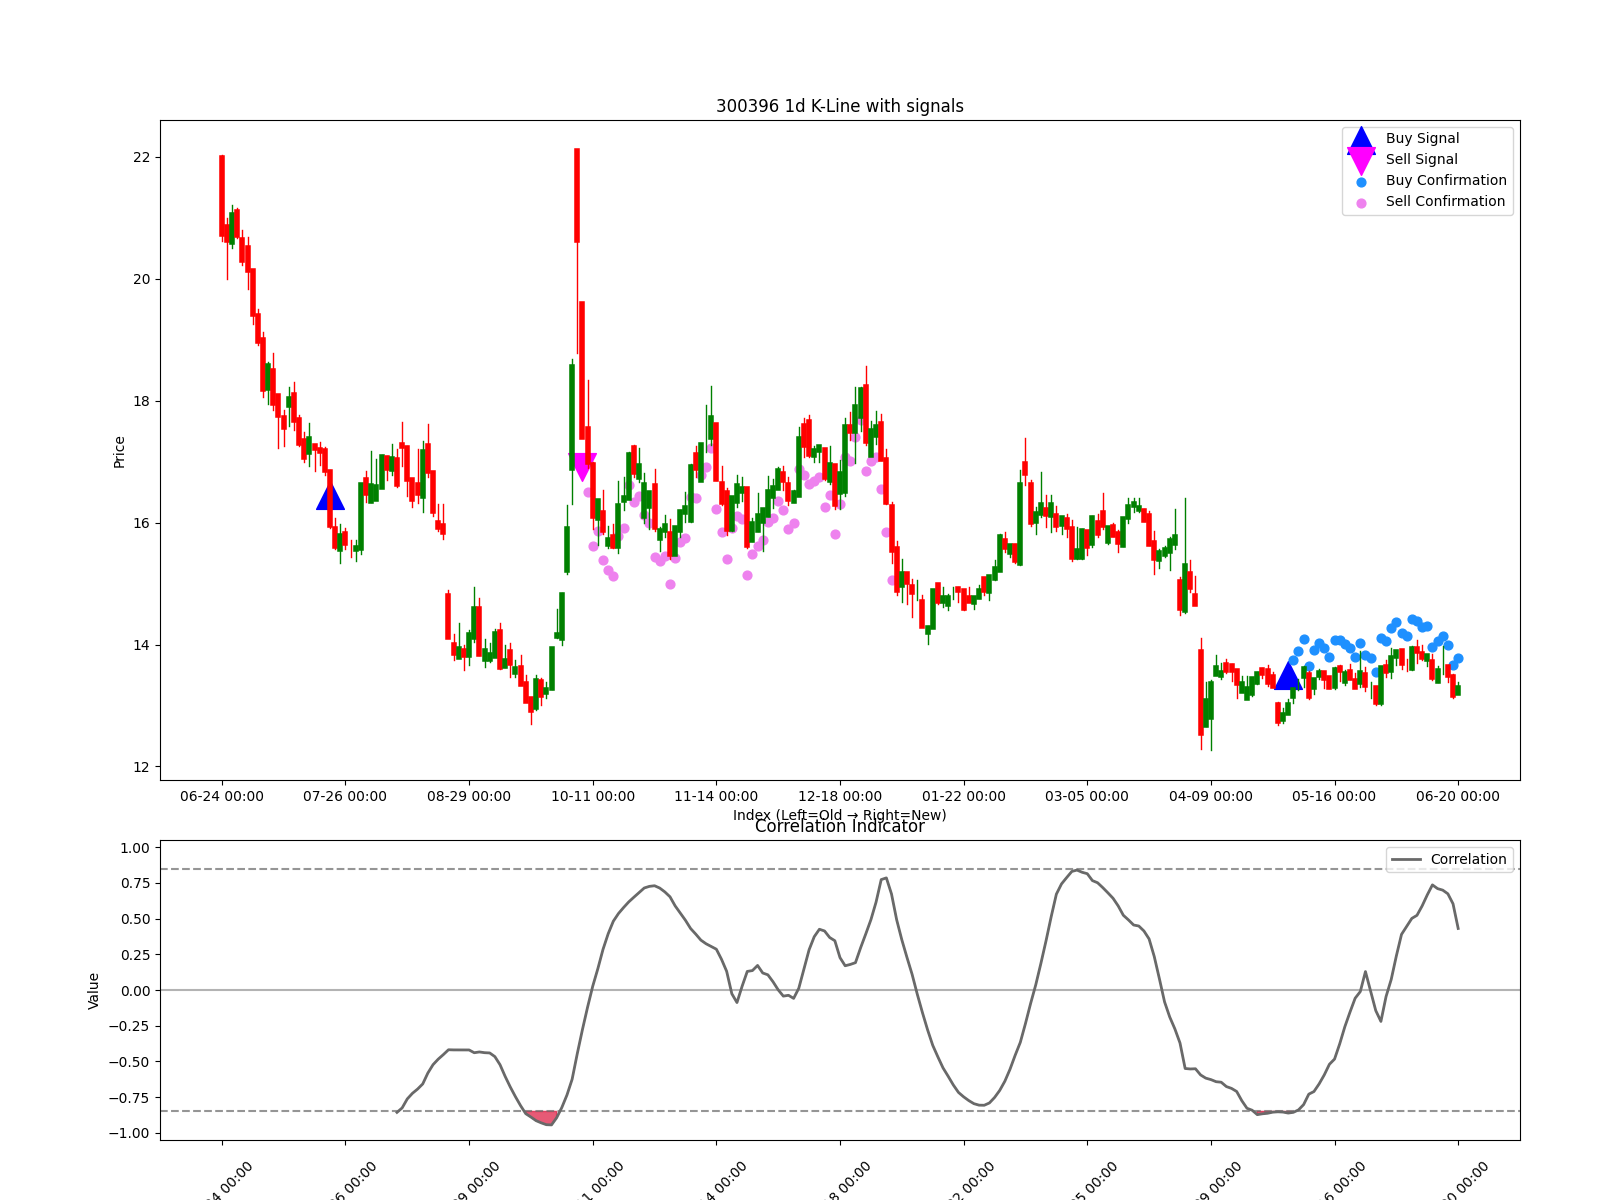
Task: Click the correlation tick label '0.25'
Action: [x=134, y=955]
